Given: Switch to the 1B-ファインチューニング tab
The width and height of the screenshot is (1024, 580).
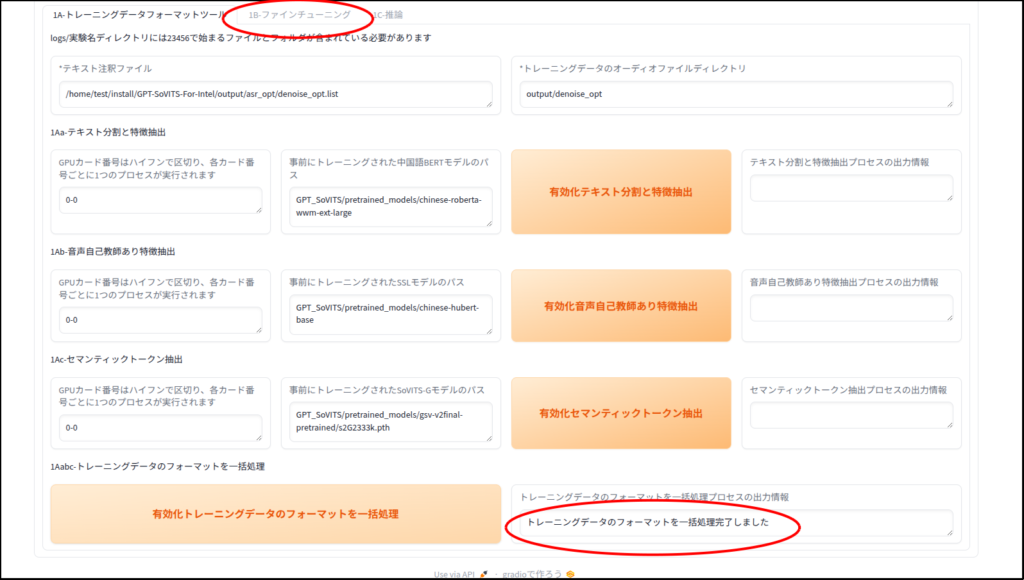Looking at the screenshot, I should [299, 16].
